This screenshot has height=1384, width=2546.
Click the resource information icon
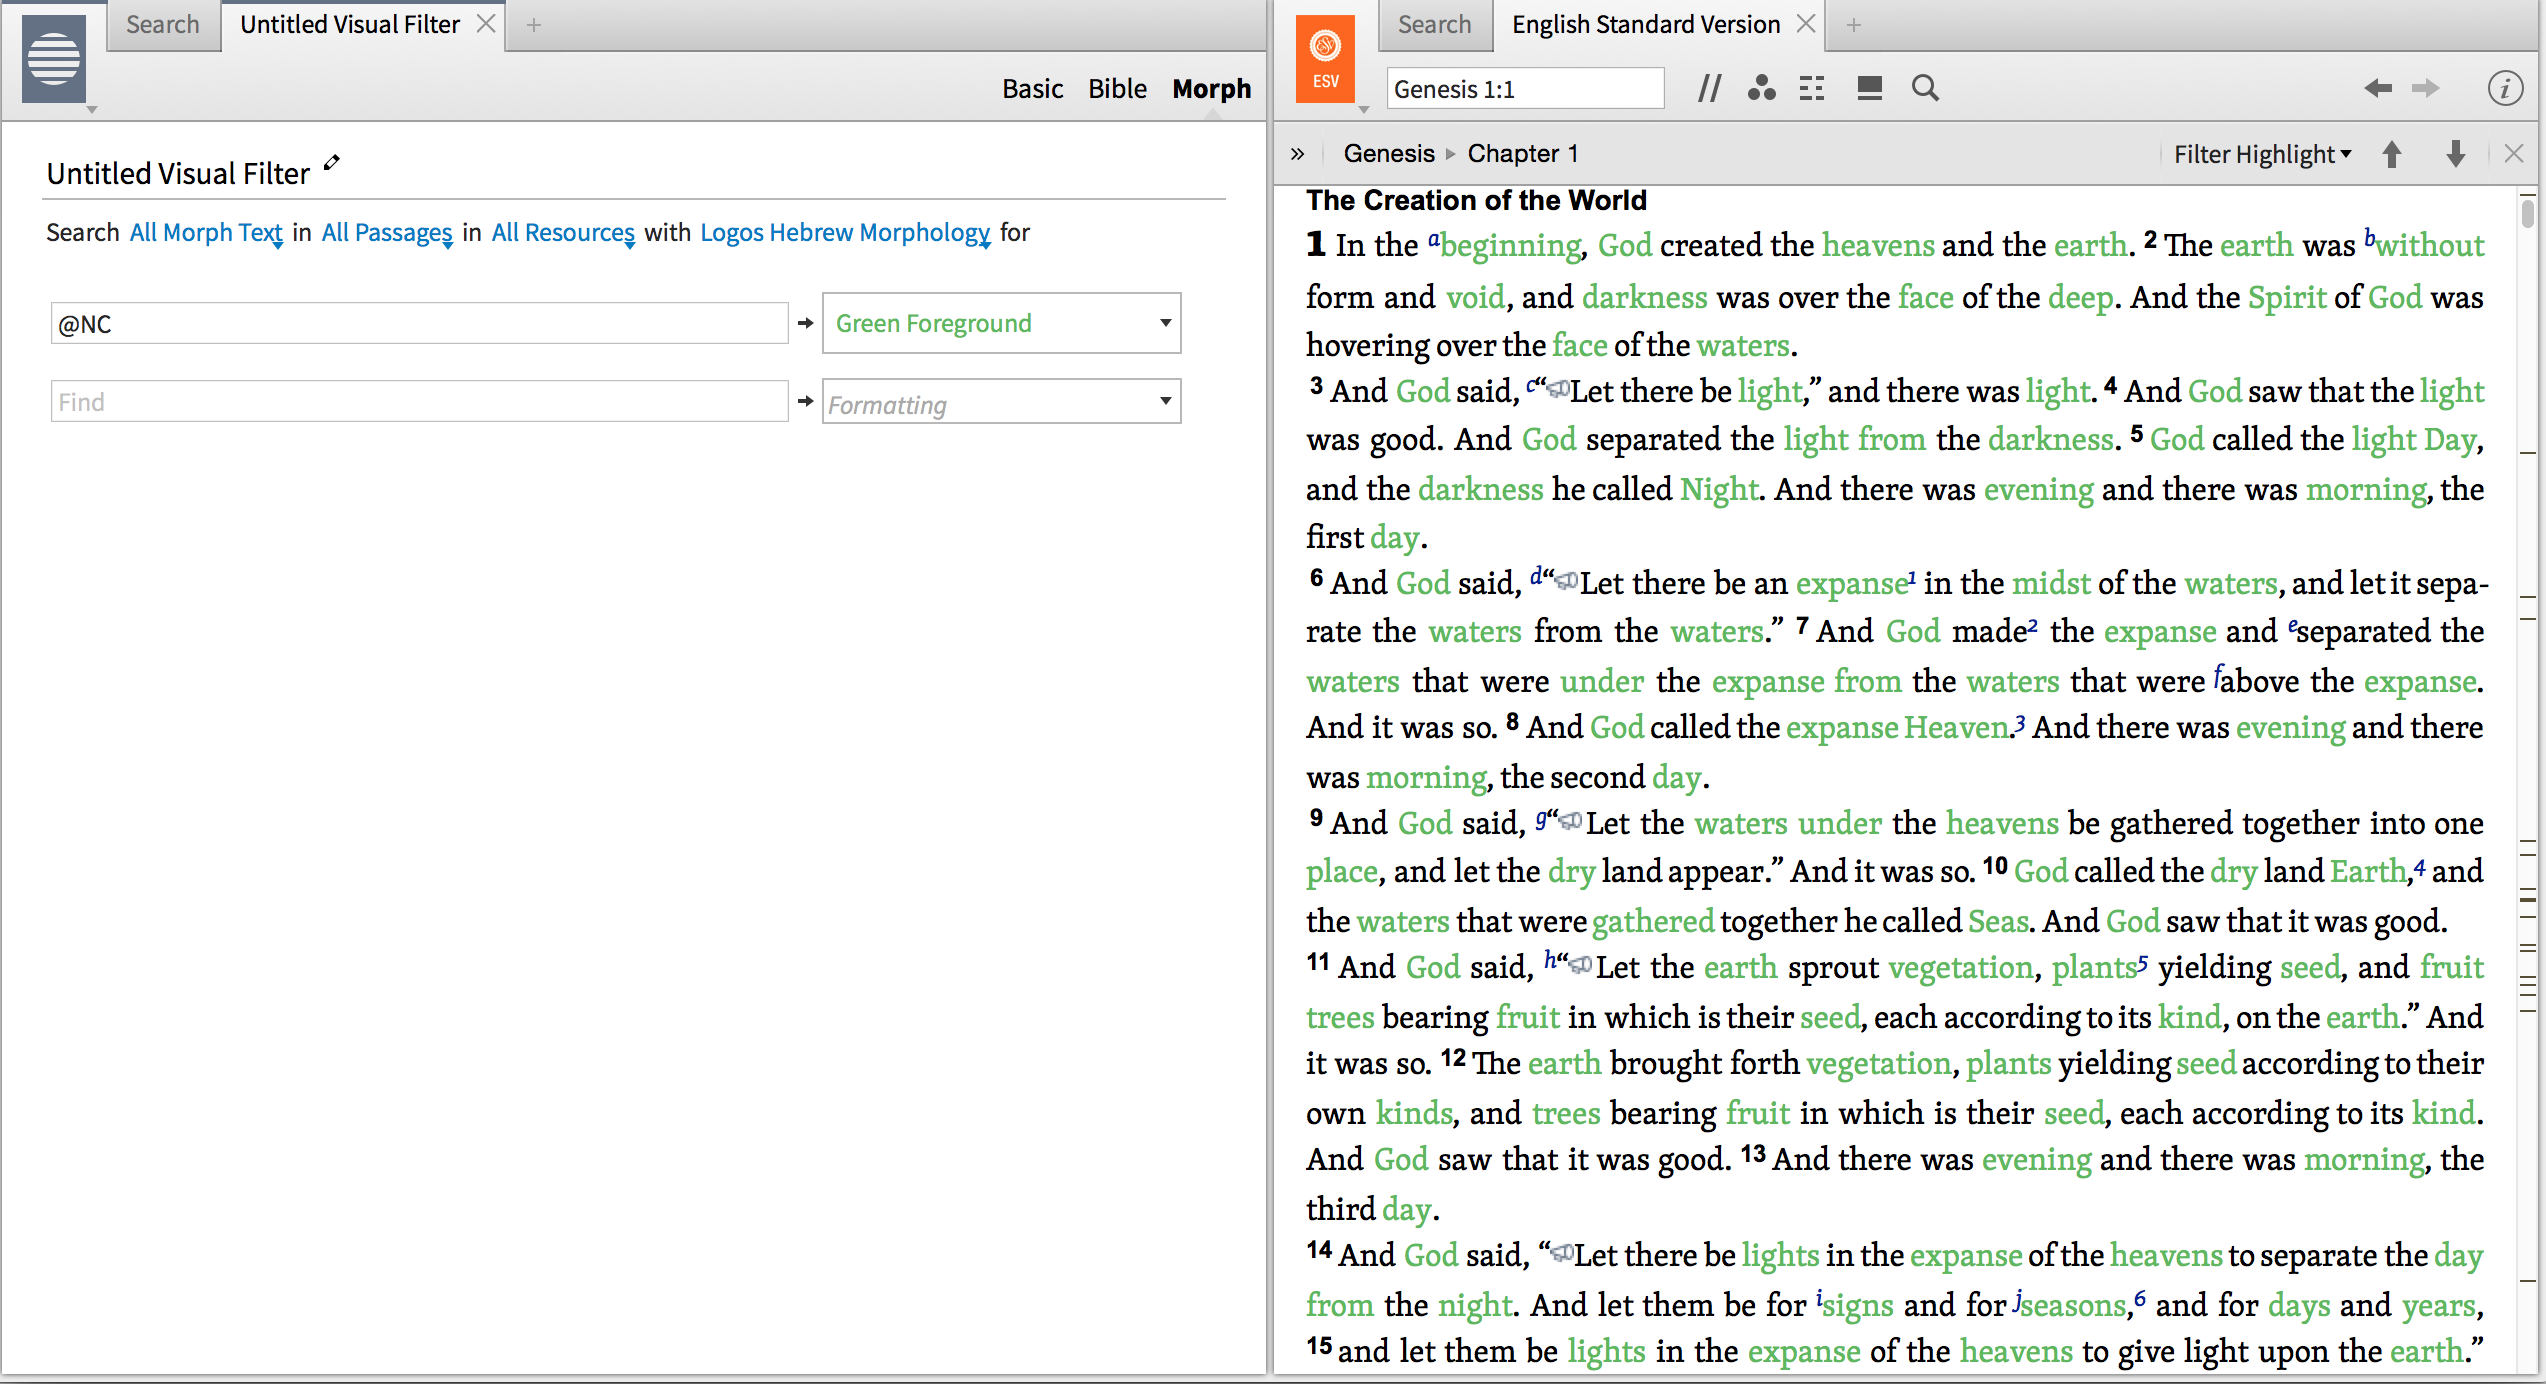point(2504,89)
